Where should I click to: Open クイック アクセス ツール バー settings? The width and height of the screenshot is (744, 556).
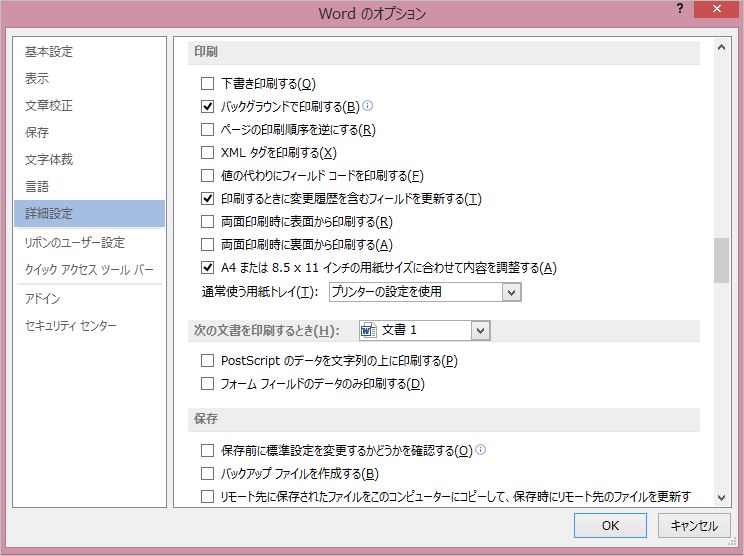tap(89, 269)
